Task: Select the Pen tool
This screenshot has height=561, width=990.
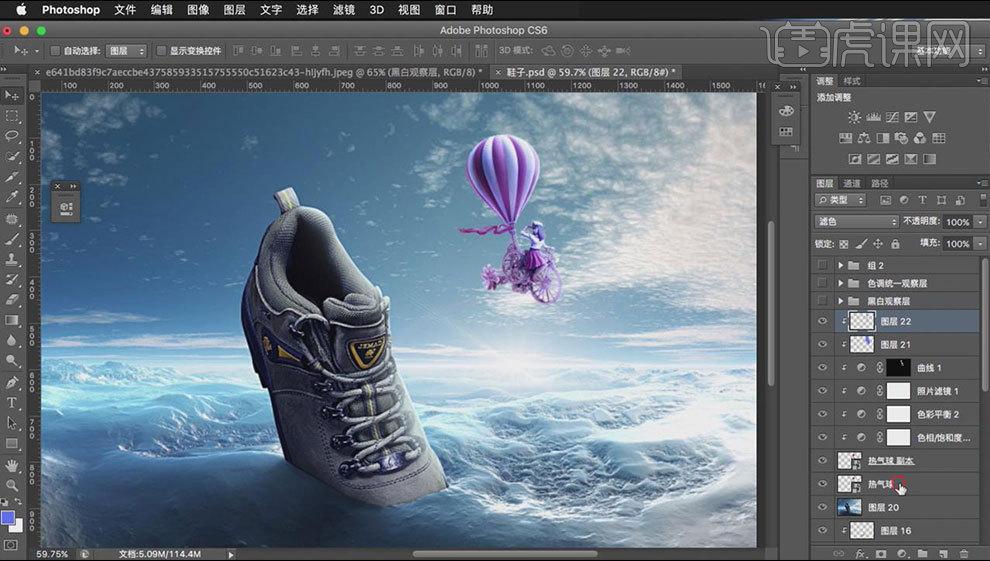Action: click(11, 382)
